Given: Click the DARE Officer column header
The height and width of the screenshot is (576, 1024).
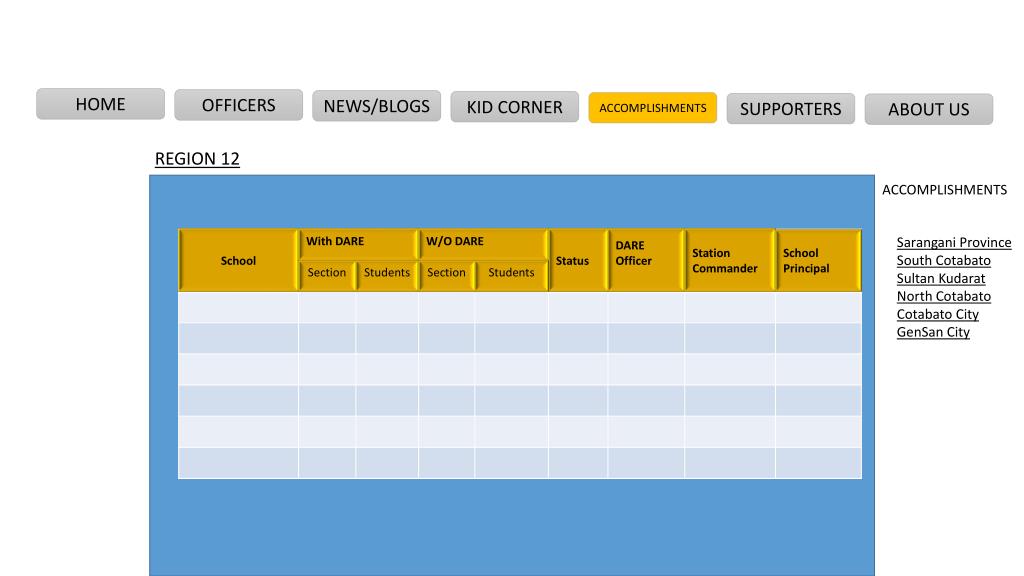Looking at the screenshot, I should coord(646,261).
